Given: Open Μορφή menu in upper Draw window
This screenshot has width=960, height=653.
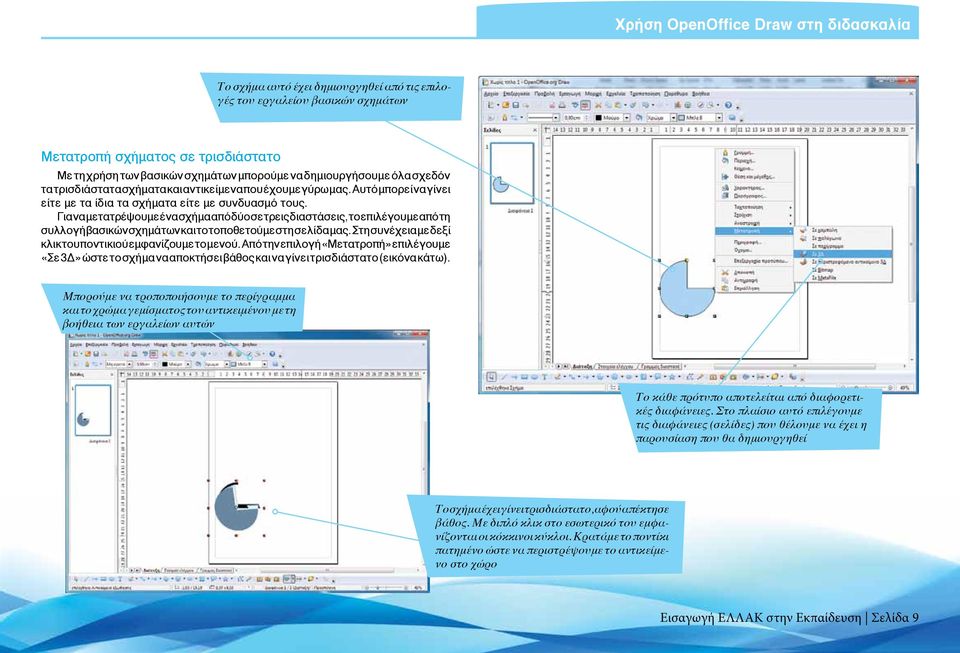Looking at the screenshot, I should [x=593, y=94].
